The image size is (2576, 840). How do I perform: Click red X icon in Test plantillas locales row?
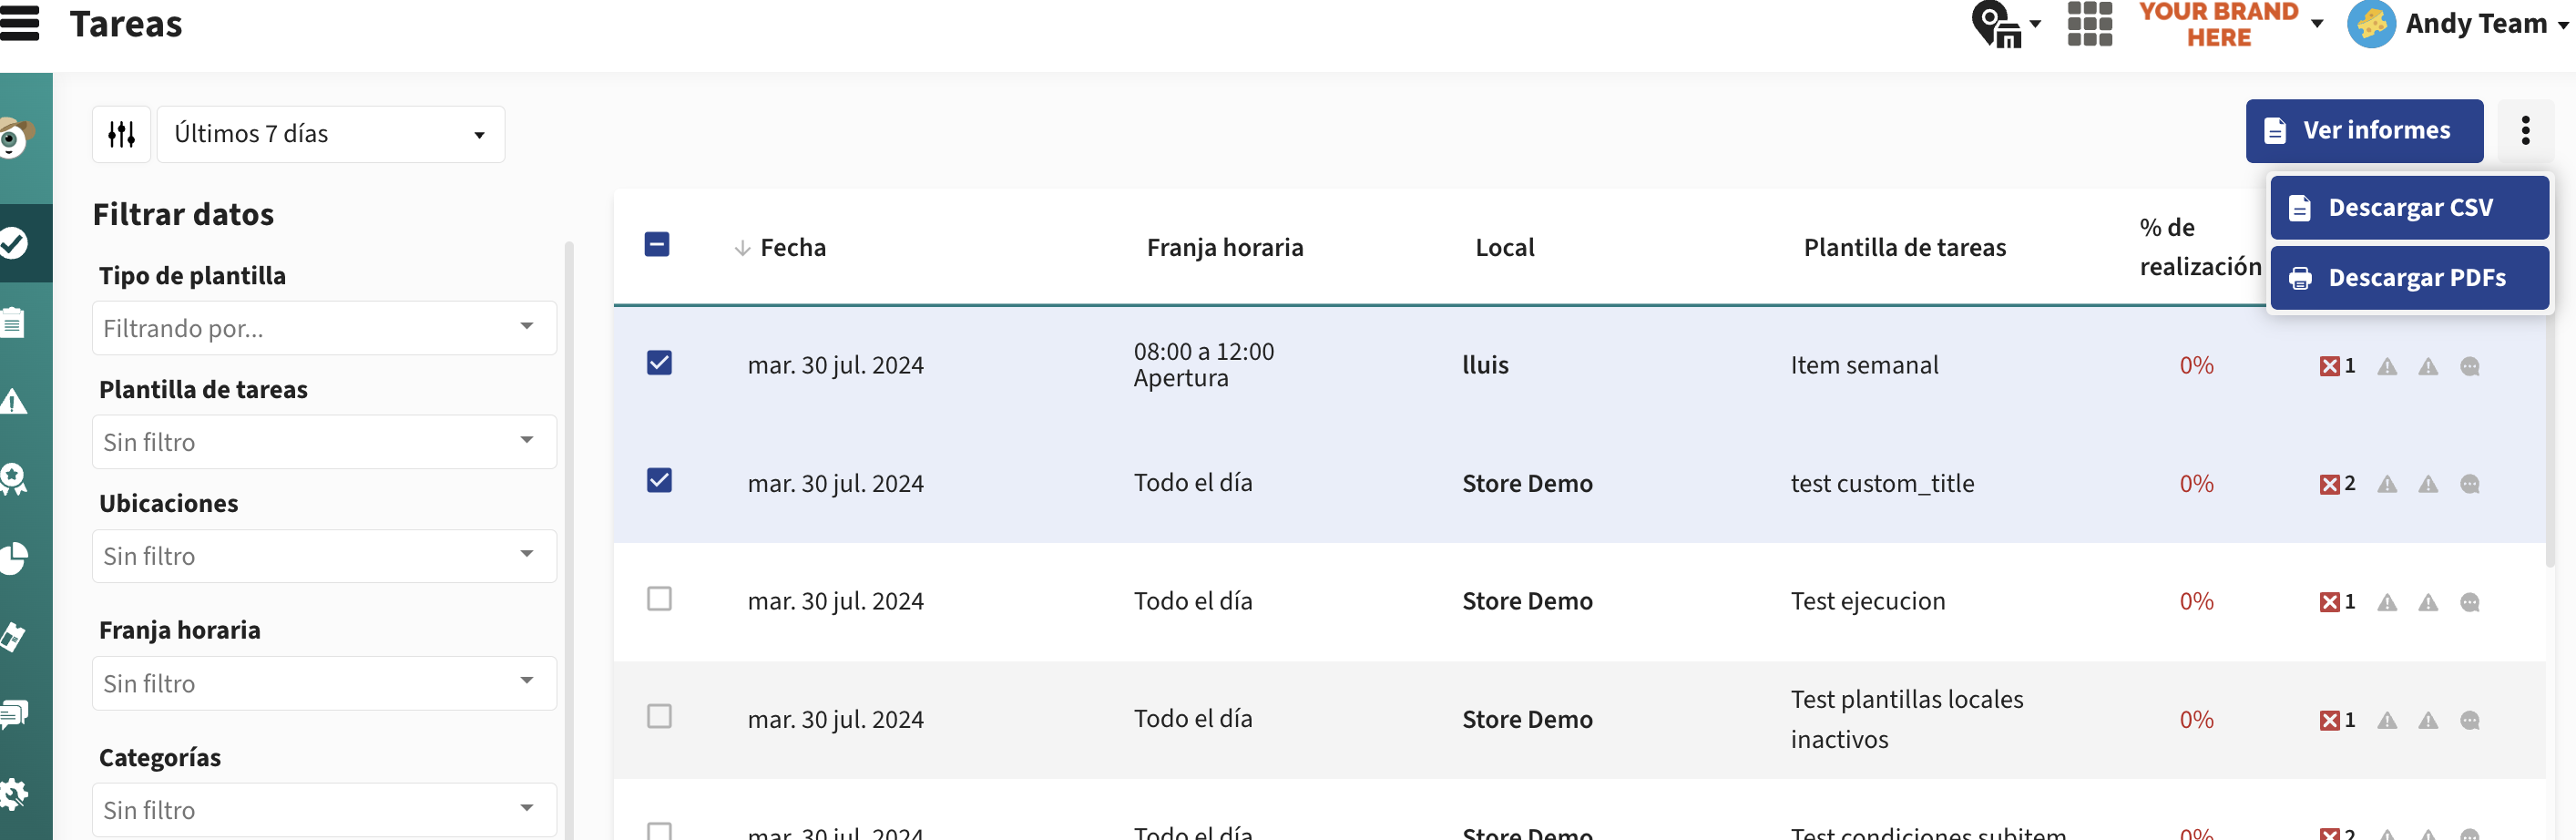pos(2329,720)
